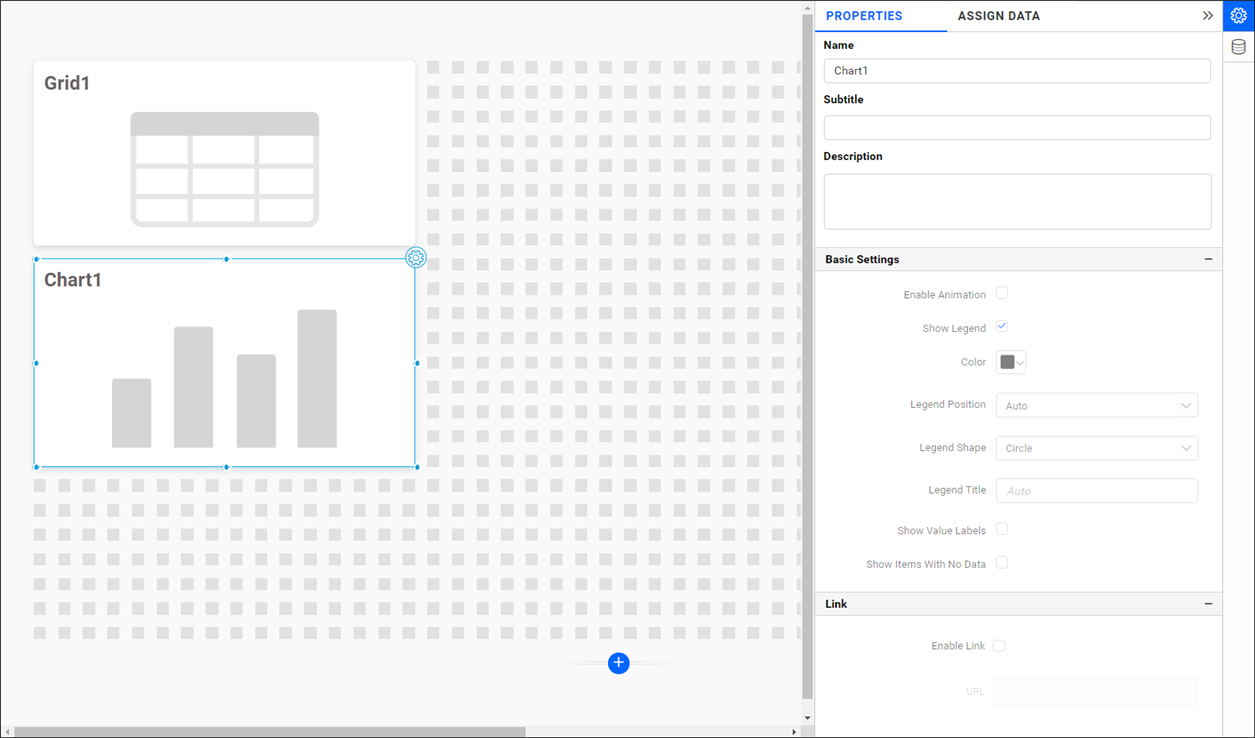The image size is (1255, 738).
Task: Open the Legend Shape dropdown
Action: [1096, 448]
